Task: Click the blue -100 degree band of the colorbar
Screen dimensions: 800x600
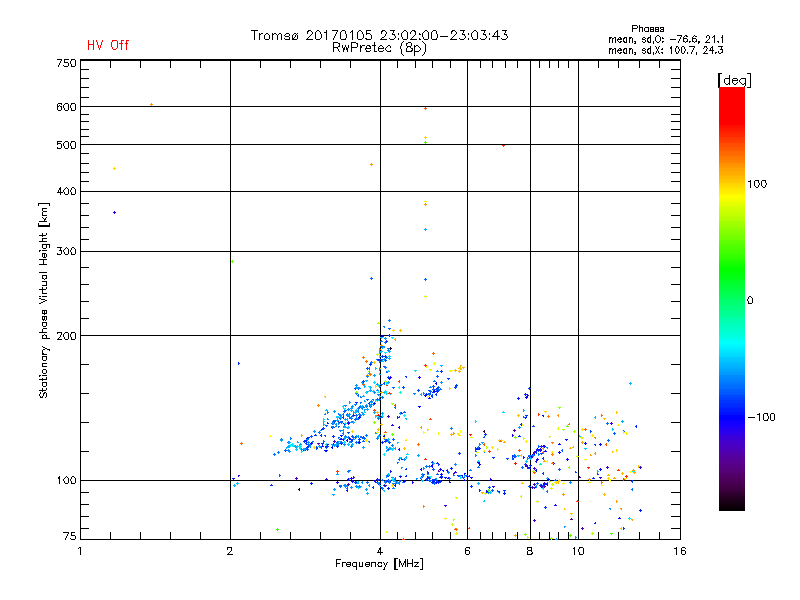Action: click(732, 417)
